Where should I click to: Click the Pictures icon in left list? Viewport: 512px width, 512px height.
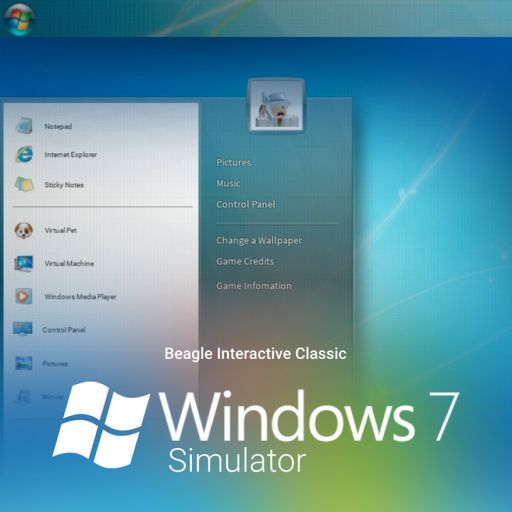(x=23, y=363)
